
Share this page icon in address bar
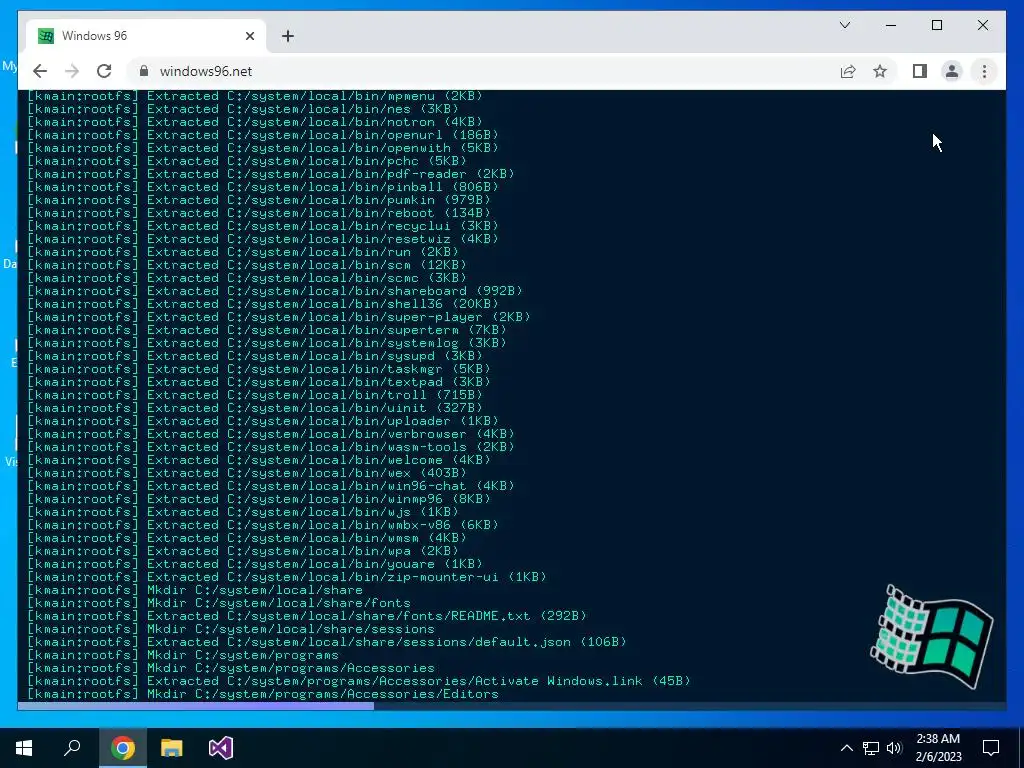pyautogui.click(x=848, y=71)
